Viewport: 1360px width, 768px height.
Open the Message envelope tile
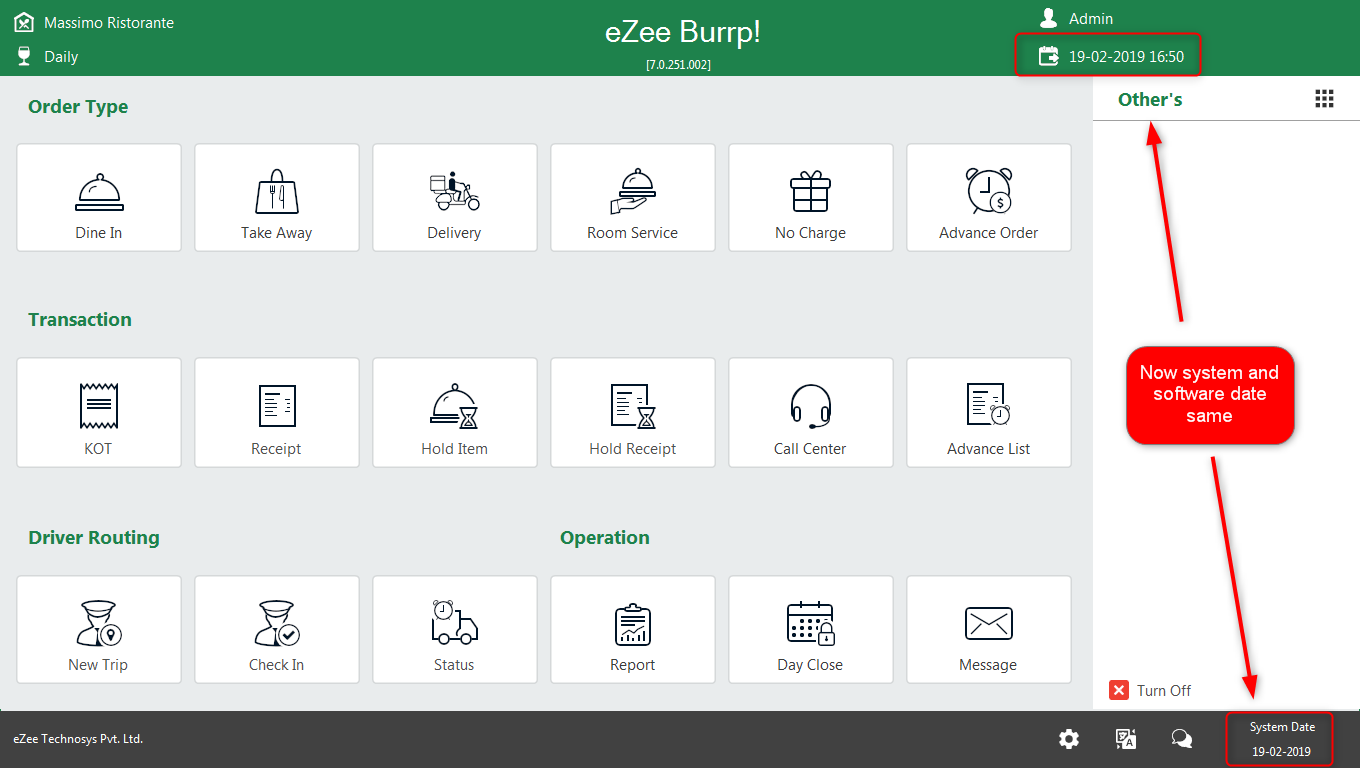tap(989, 629)
